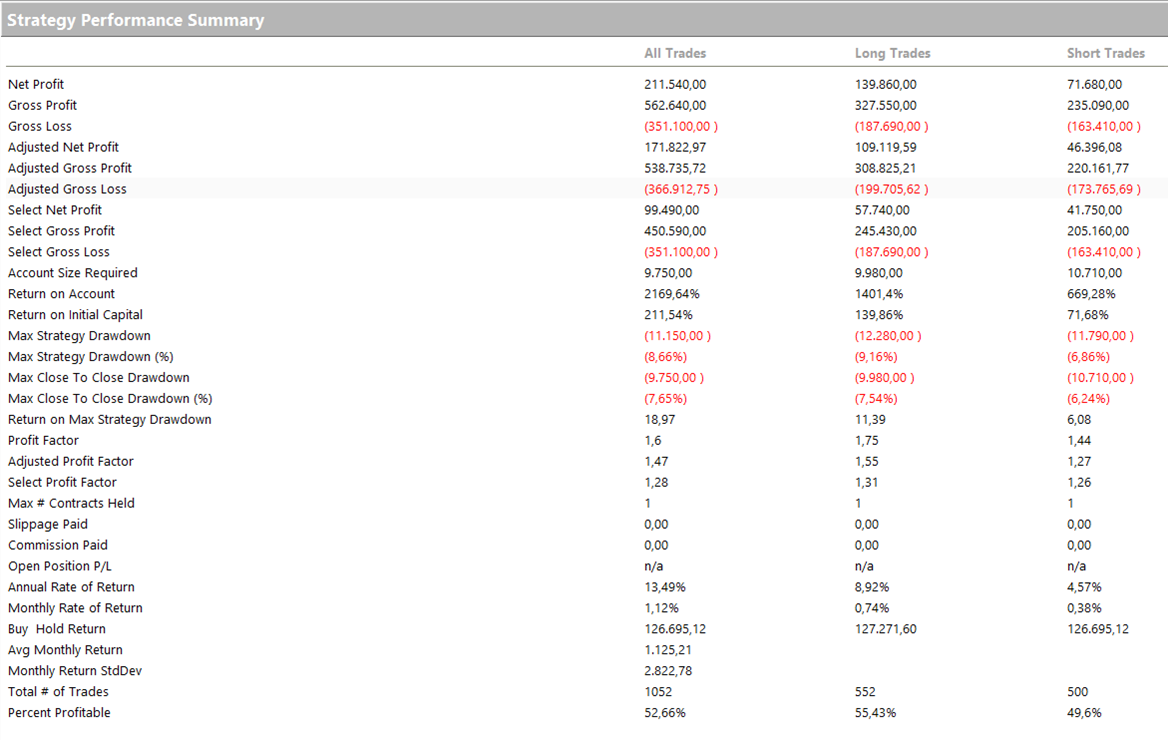Click the Long Trades Buy Hold Return 127.271,60
Screen dimensions: 1168x740
[885, 629]
